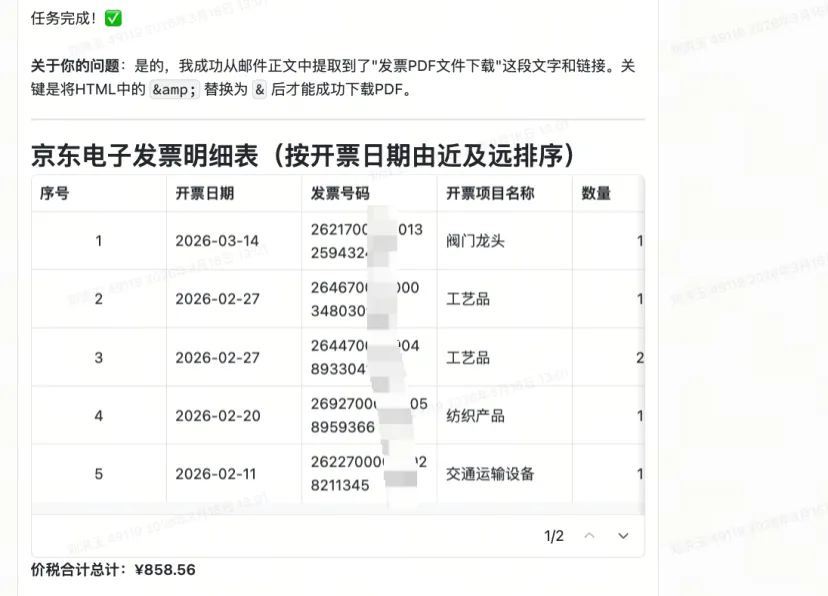Click the &amp; inline code snippet

(x=174, y=90)
